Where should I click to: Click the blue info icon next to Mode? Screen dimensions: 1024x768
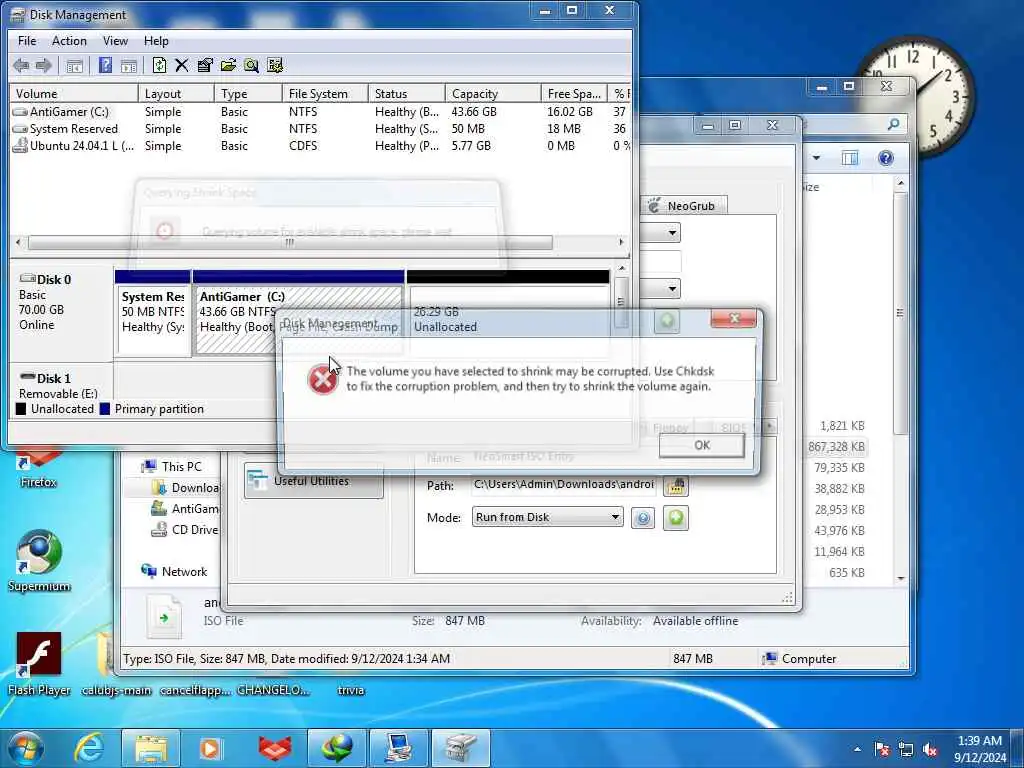click(643, 518)
